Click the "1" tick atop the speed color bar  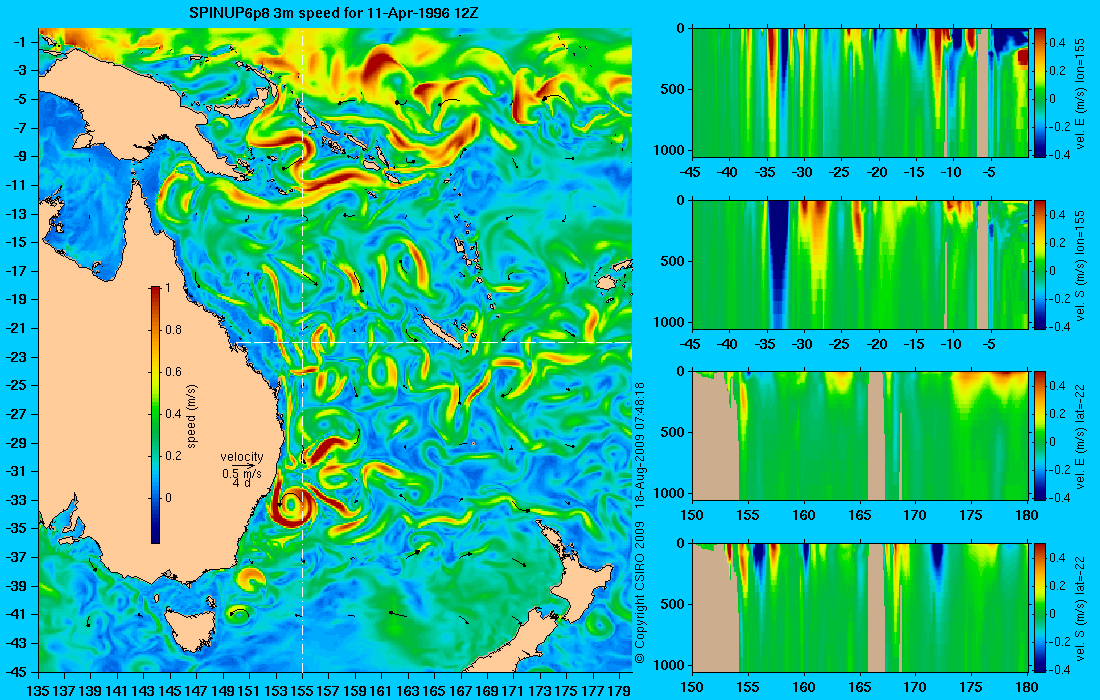pos(168,288)
